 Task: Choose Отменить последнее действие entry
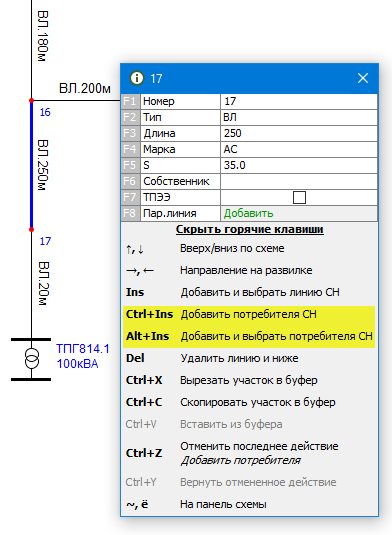[249, 453]
